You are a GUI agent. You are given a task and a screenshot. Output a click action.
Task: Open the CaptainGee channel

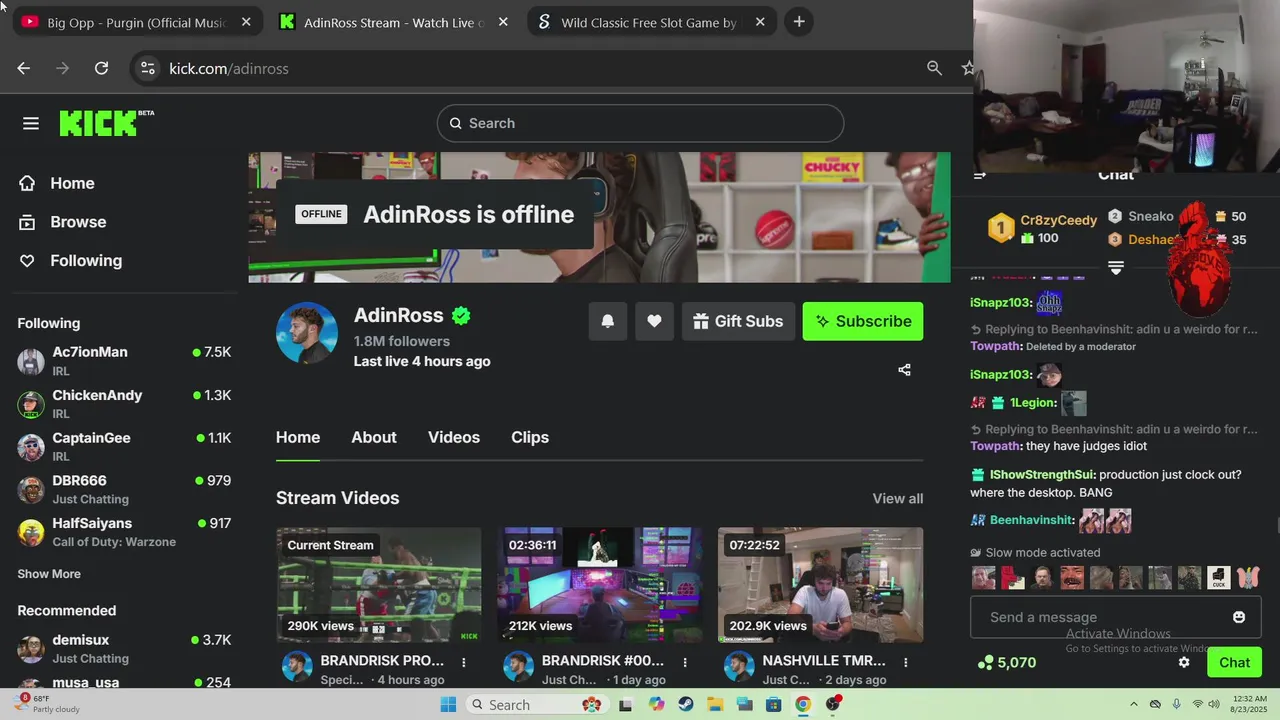click(x=124, y=447)
